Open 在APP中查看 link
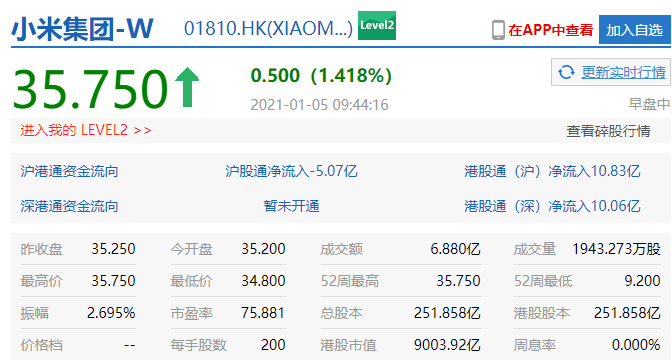The width and height of the screenshot is (672, 360). tap(551, 30)
